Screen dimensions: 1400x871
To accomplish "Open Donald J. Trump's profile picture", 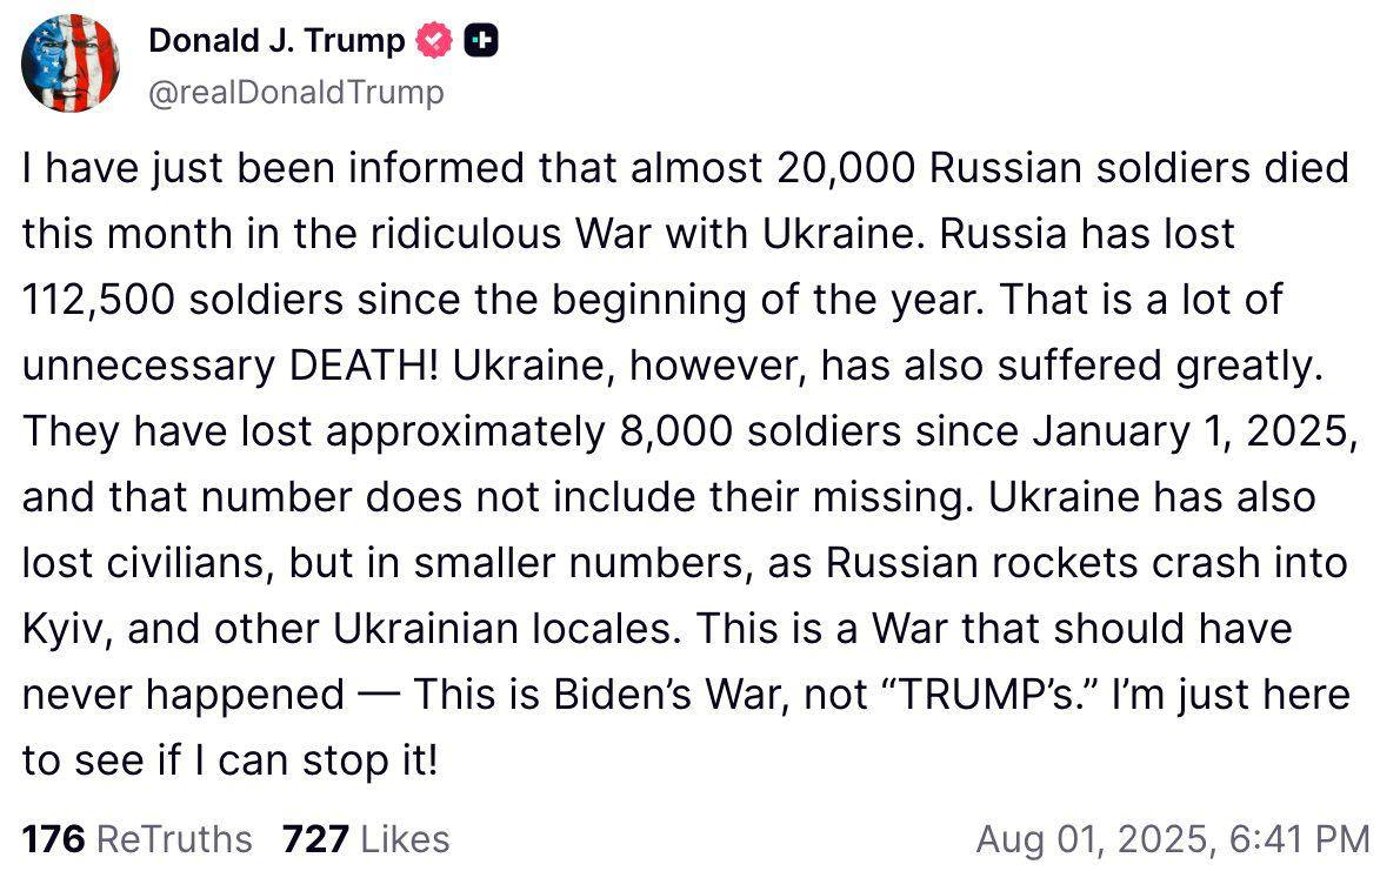I will coord(70,62).
